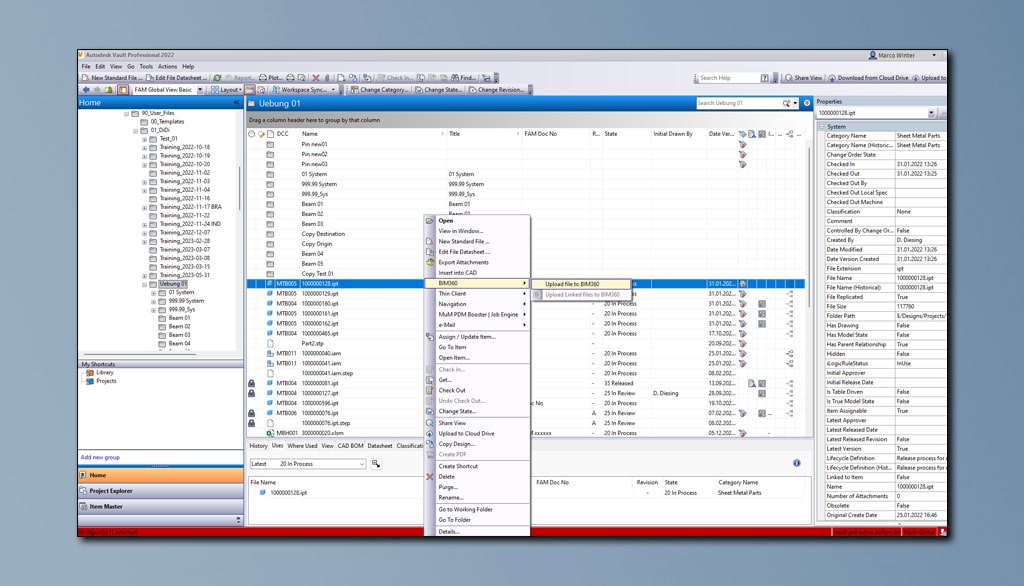This screenshot has width=1024, height=586.
Task: Click the New Standard File toolbar icon
Action: pos(85,77)
